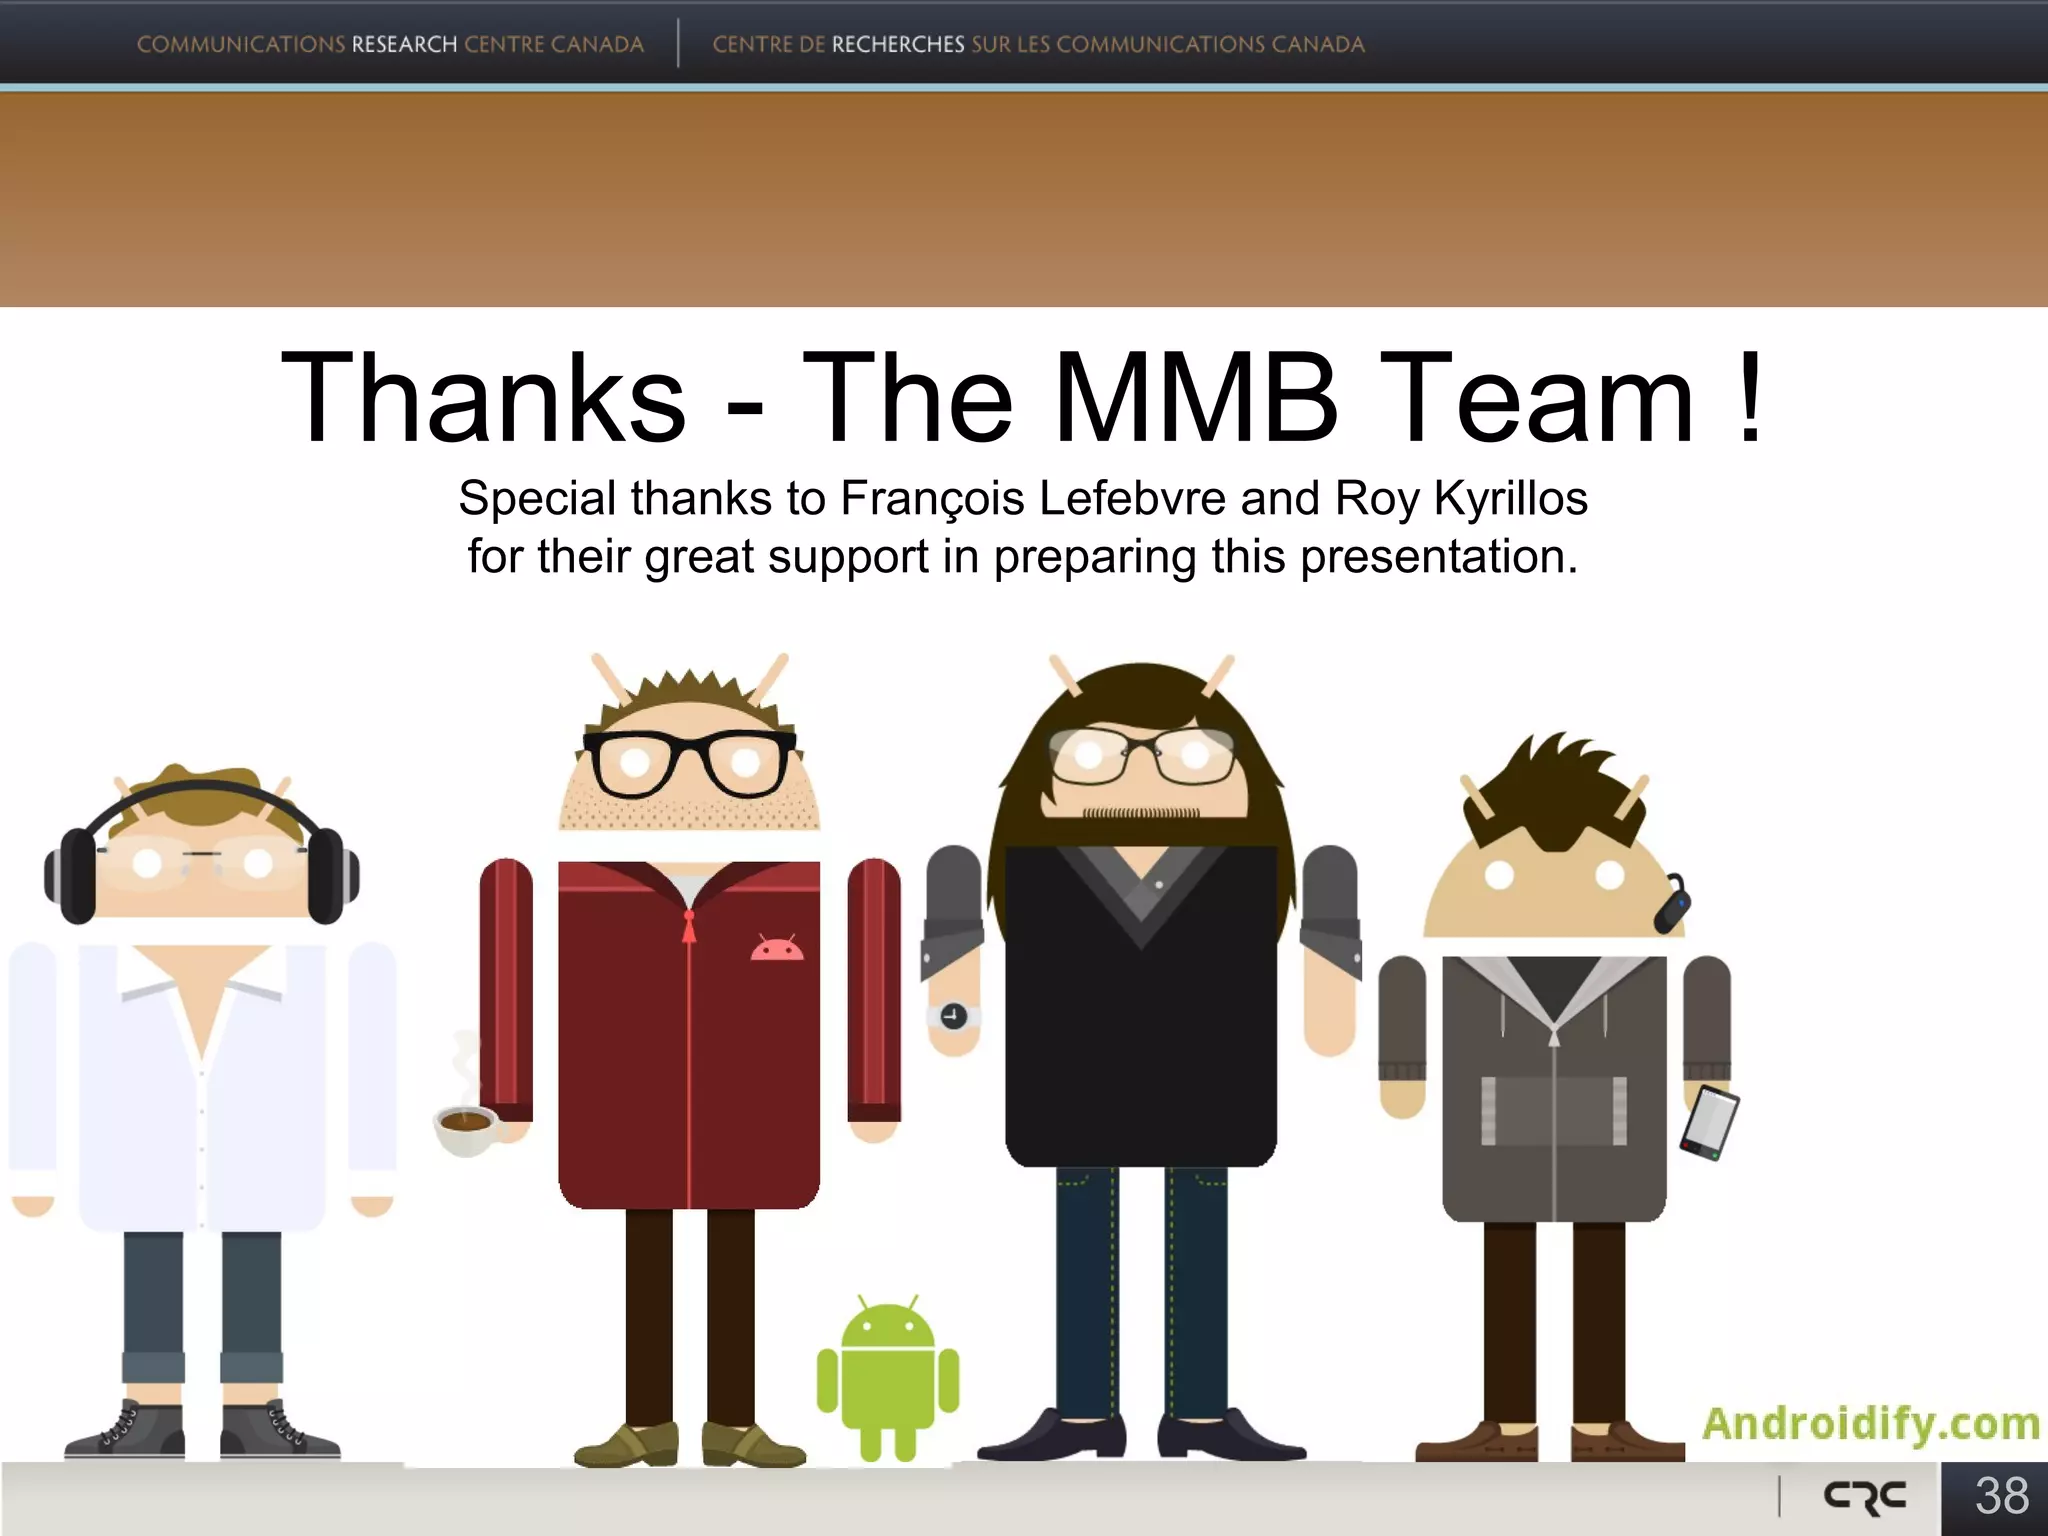Viewport: 2048px width, 1536px height.
Task: Select the Android avatar wearing headphones
Action: 202,1110
